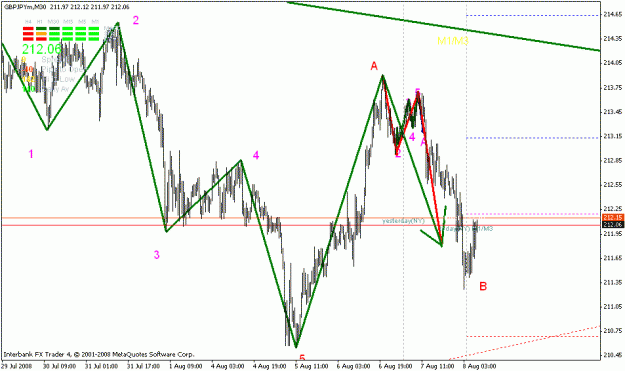Click the 212.25 price axis label

tap(613, 209)
